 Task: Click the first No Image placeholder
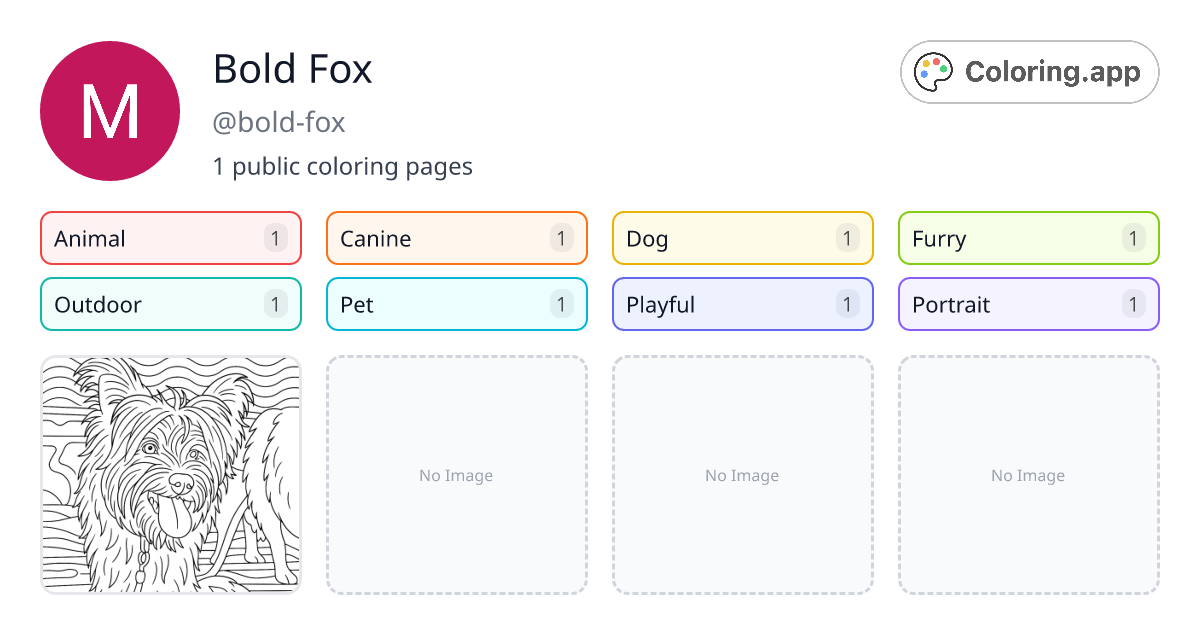(x=456, y=476)
